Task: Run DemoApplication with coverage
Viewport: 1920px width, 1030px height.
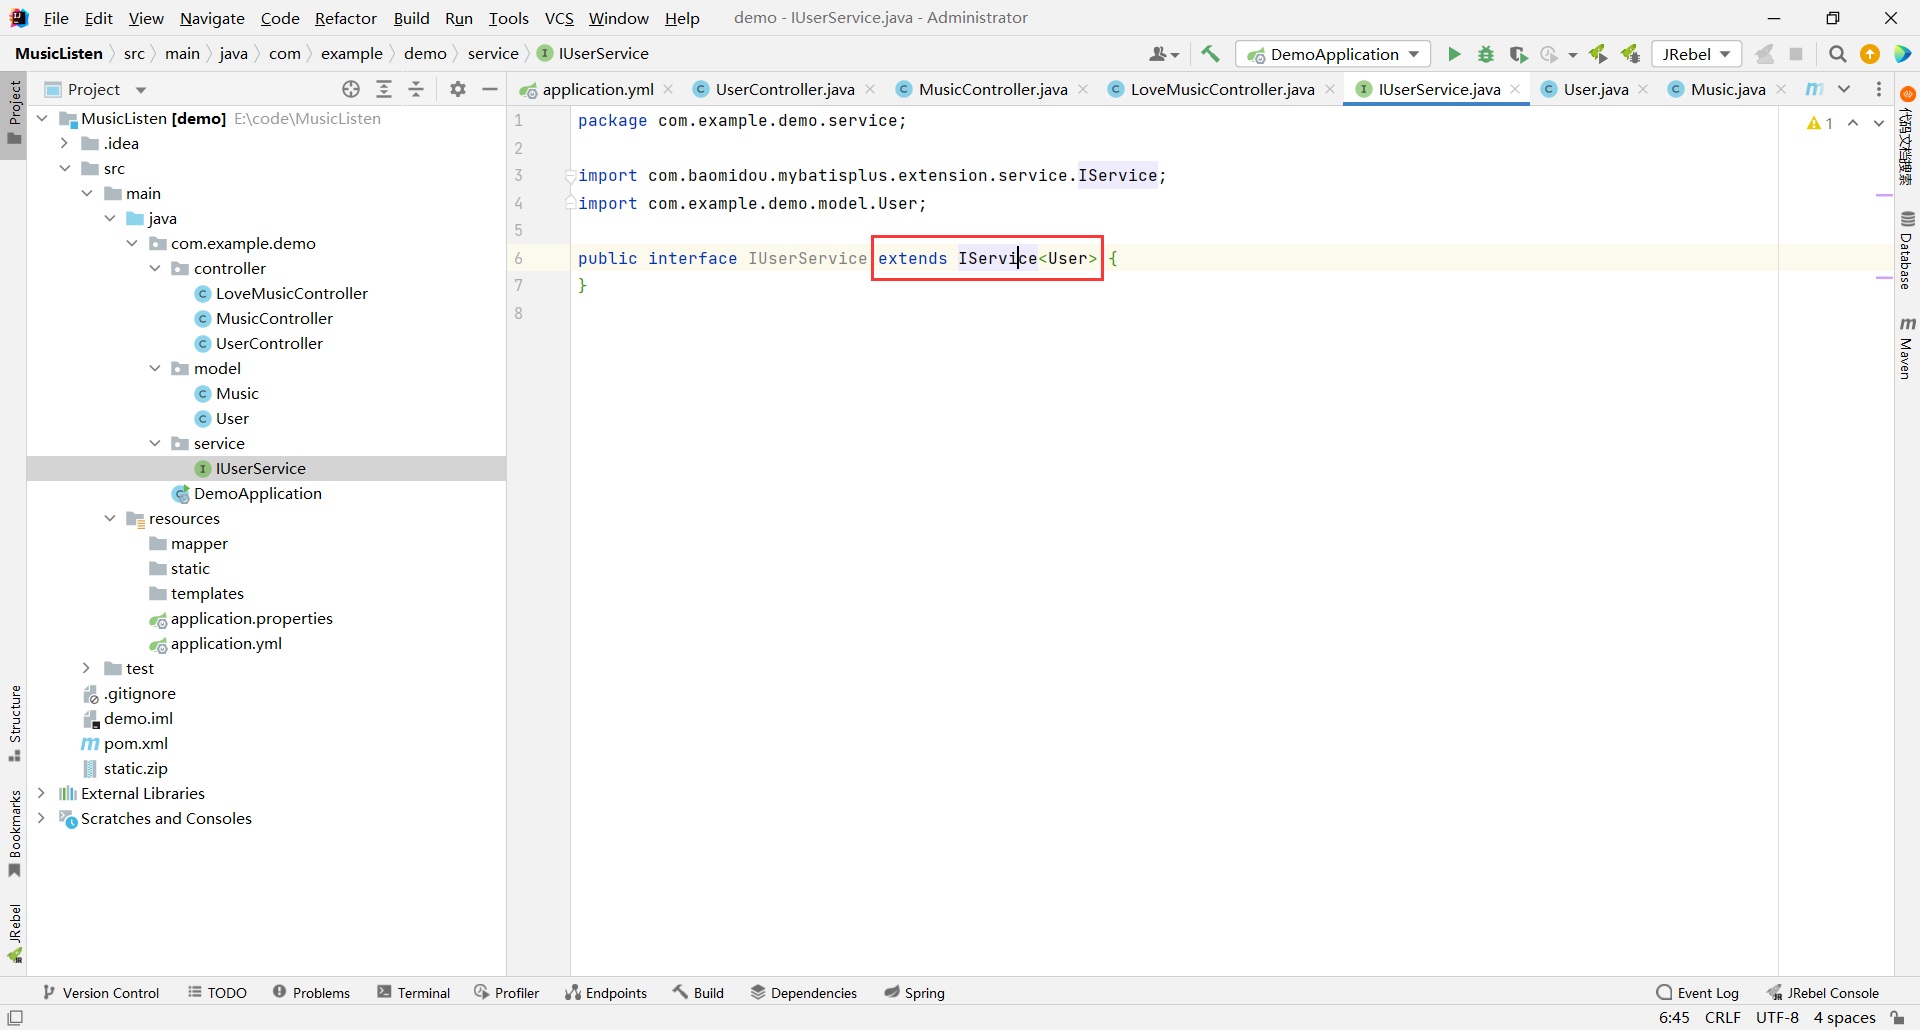Action: 1518,54
